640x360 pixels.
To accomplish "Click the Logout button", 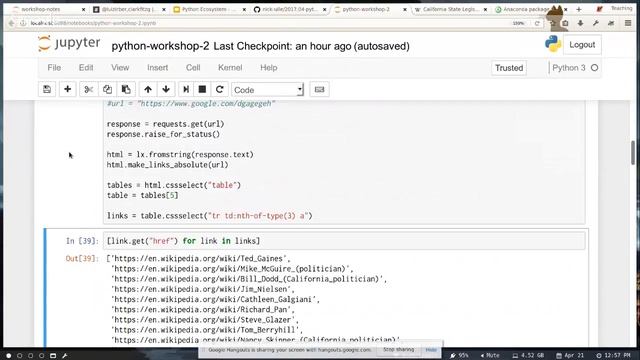I will pos(582,45).
